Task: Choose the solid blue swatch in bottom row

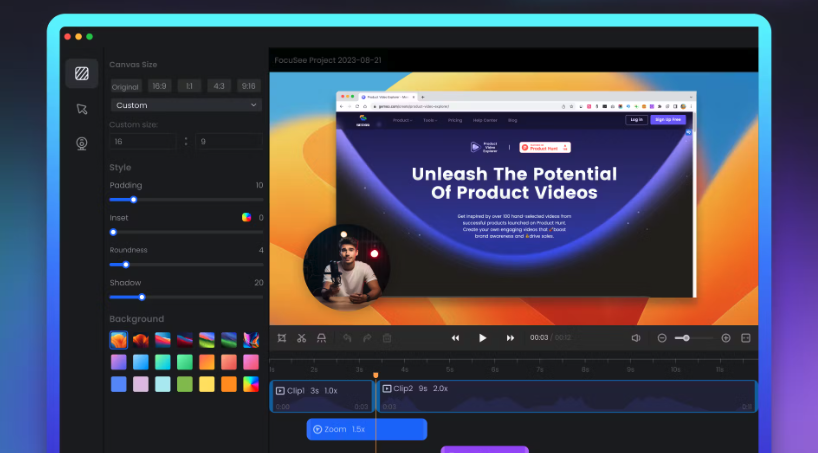Action: tap(119, 384)
